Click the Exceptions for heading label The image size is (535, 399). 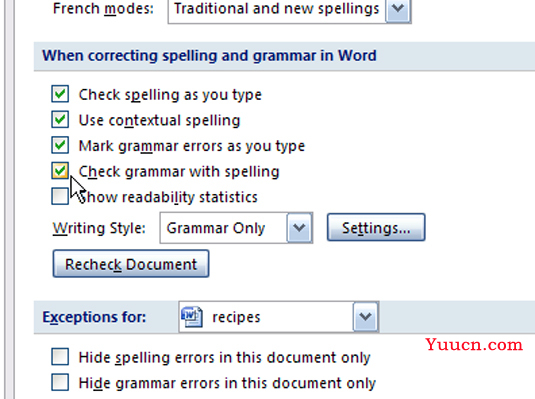[94, 317]
